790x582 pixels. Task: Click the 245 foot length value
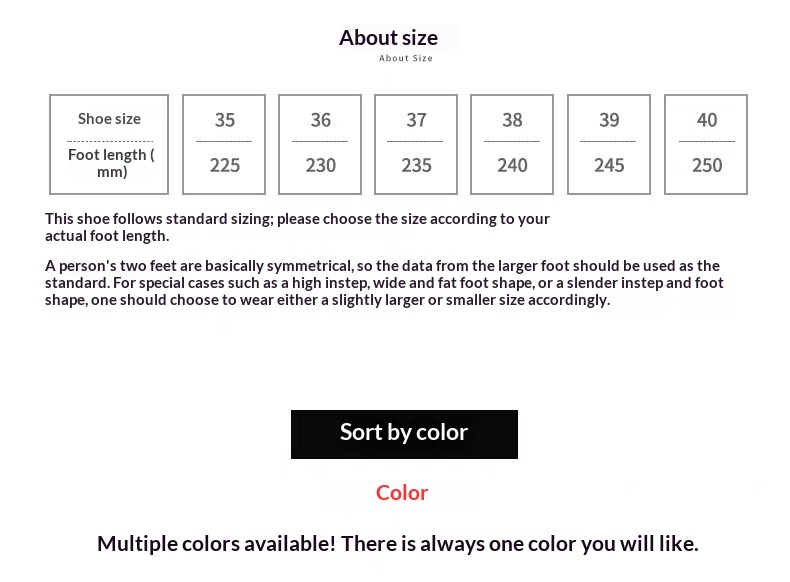609,165
